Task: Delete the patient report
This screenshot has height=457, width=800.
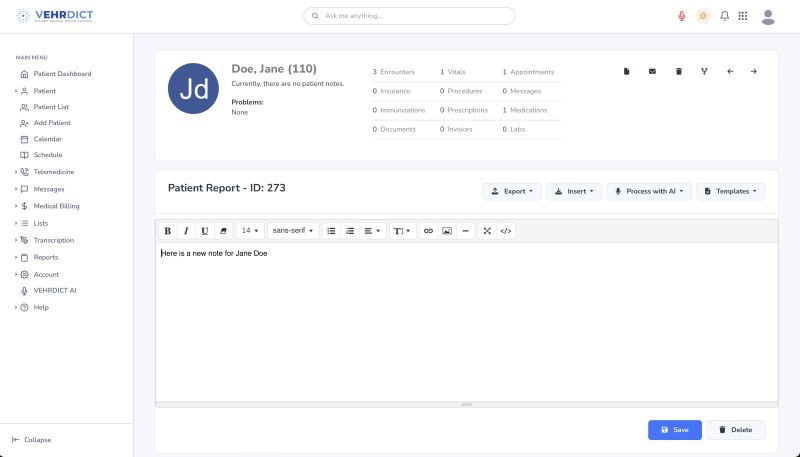Action: (736, 430)
